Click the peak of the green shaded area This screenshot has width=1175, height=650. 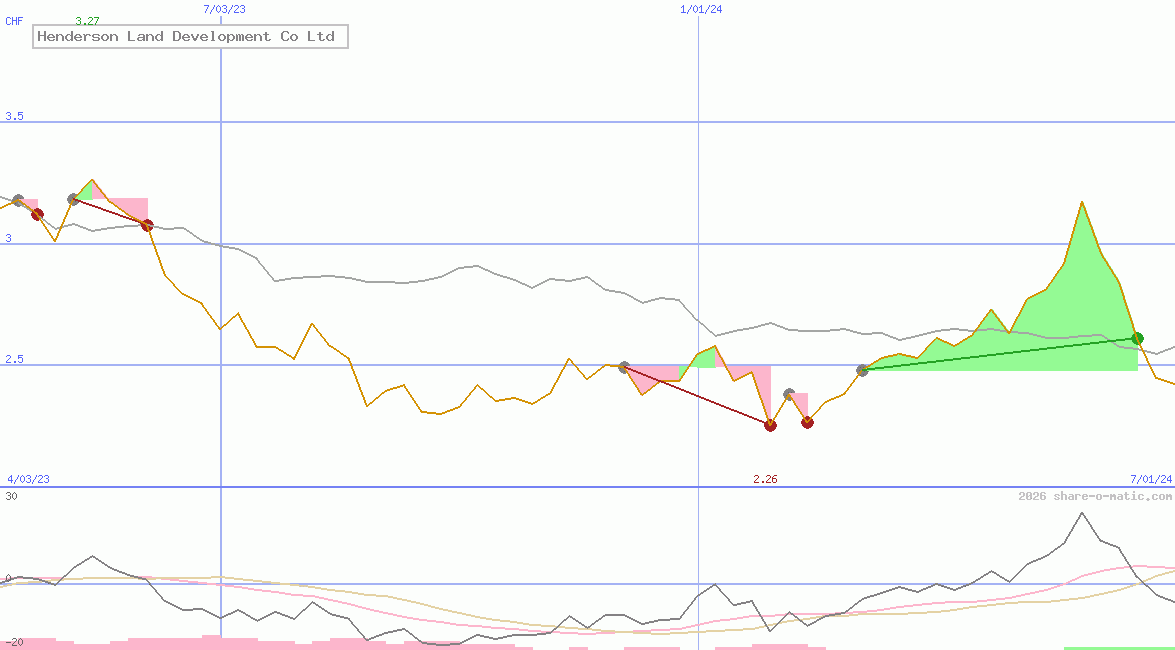[1081, 203]
